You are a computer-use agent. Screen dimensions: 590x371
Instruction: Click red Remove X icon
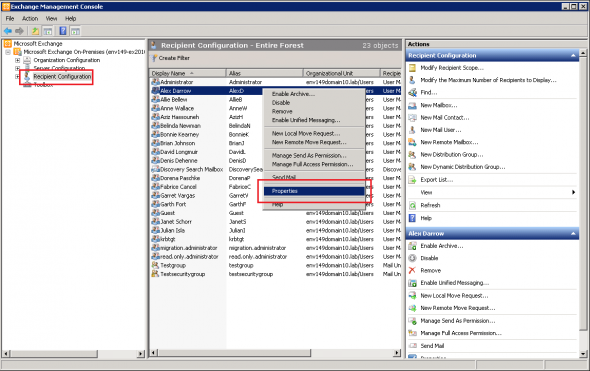[412, 270]
